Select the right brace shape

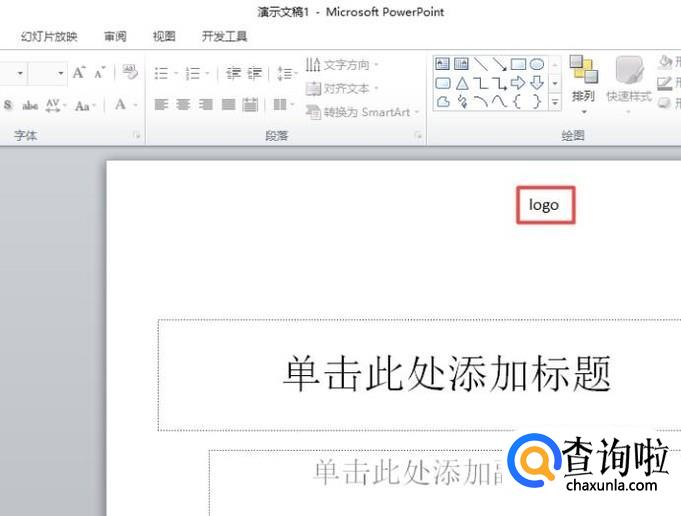click(x=537, y=102)
